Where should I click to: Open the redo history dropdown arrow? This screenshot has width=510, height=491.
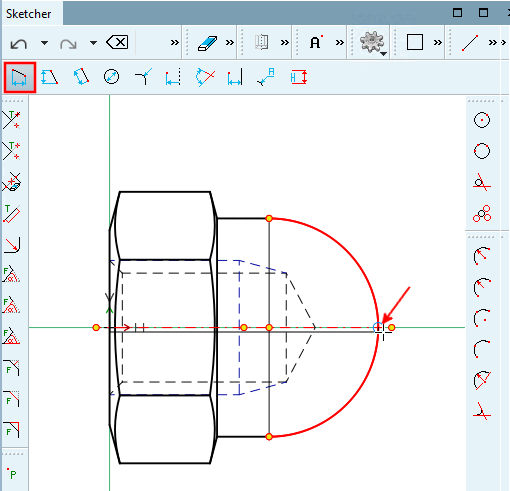pos(94,43)
